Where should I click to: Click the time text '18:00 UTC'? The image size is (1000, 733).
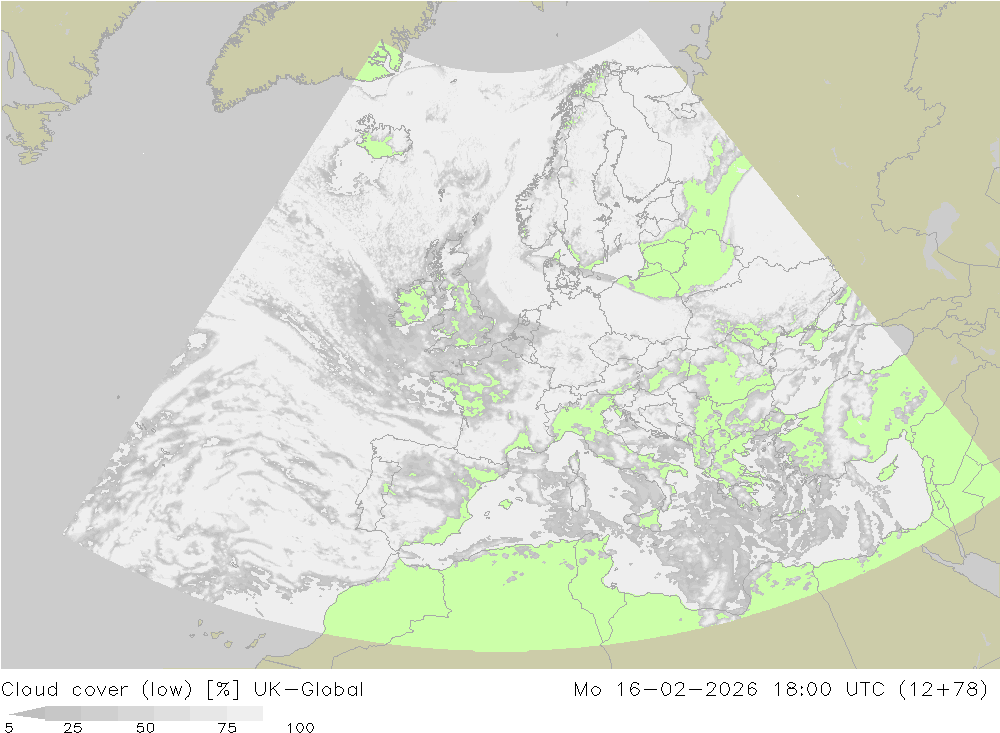(x=829, y=690)
